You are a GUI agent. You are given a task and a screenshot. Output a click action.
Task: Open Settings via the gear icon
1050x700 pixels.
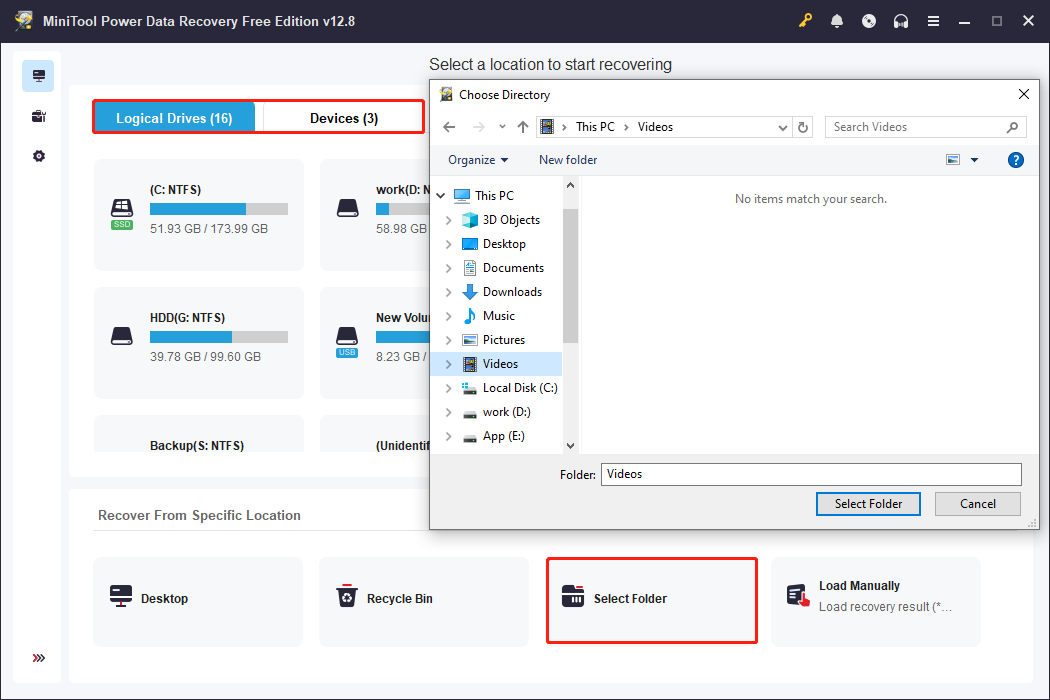tap(38, 155)
